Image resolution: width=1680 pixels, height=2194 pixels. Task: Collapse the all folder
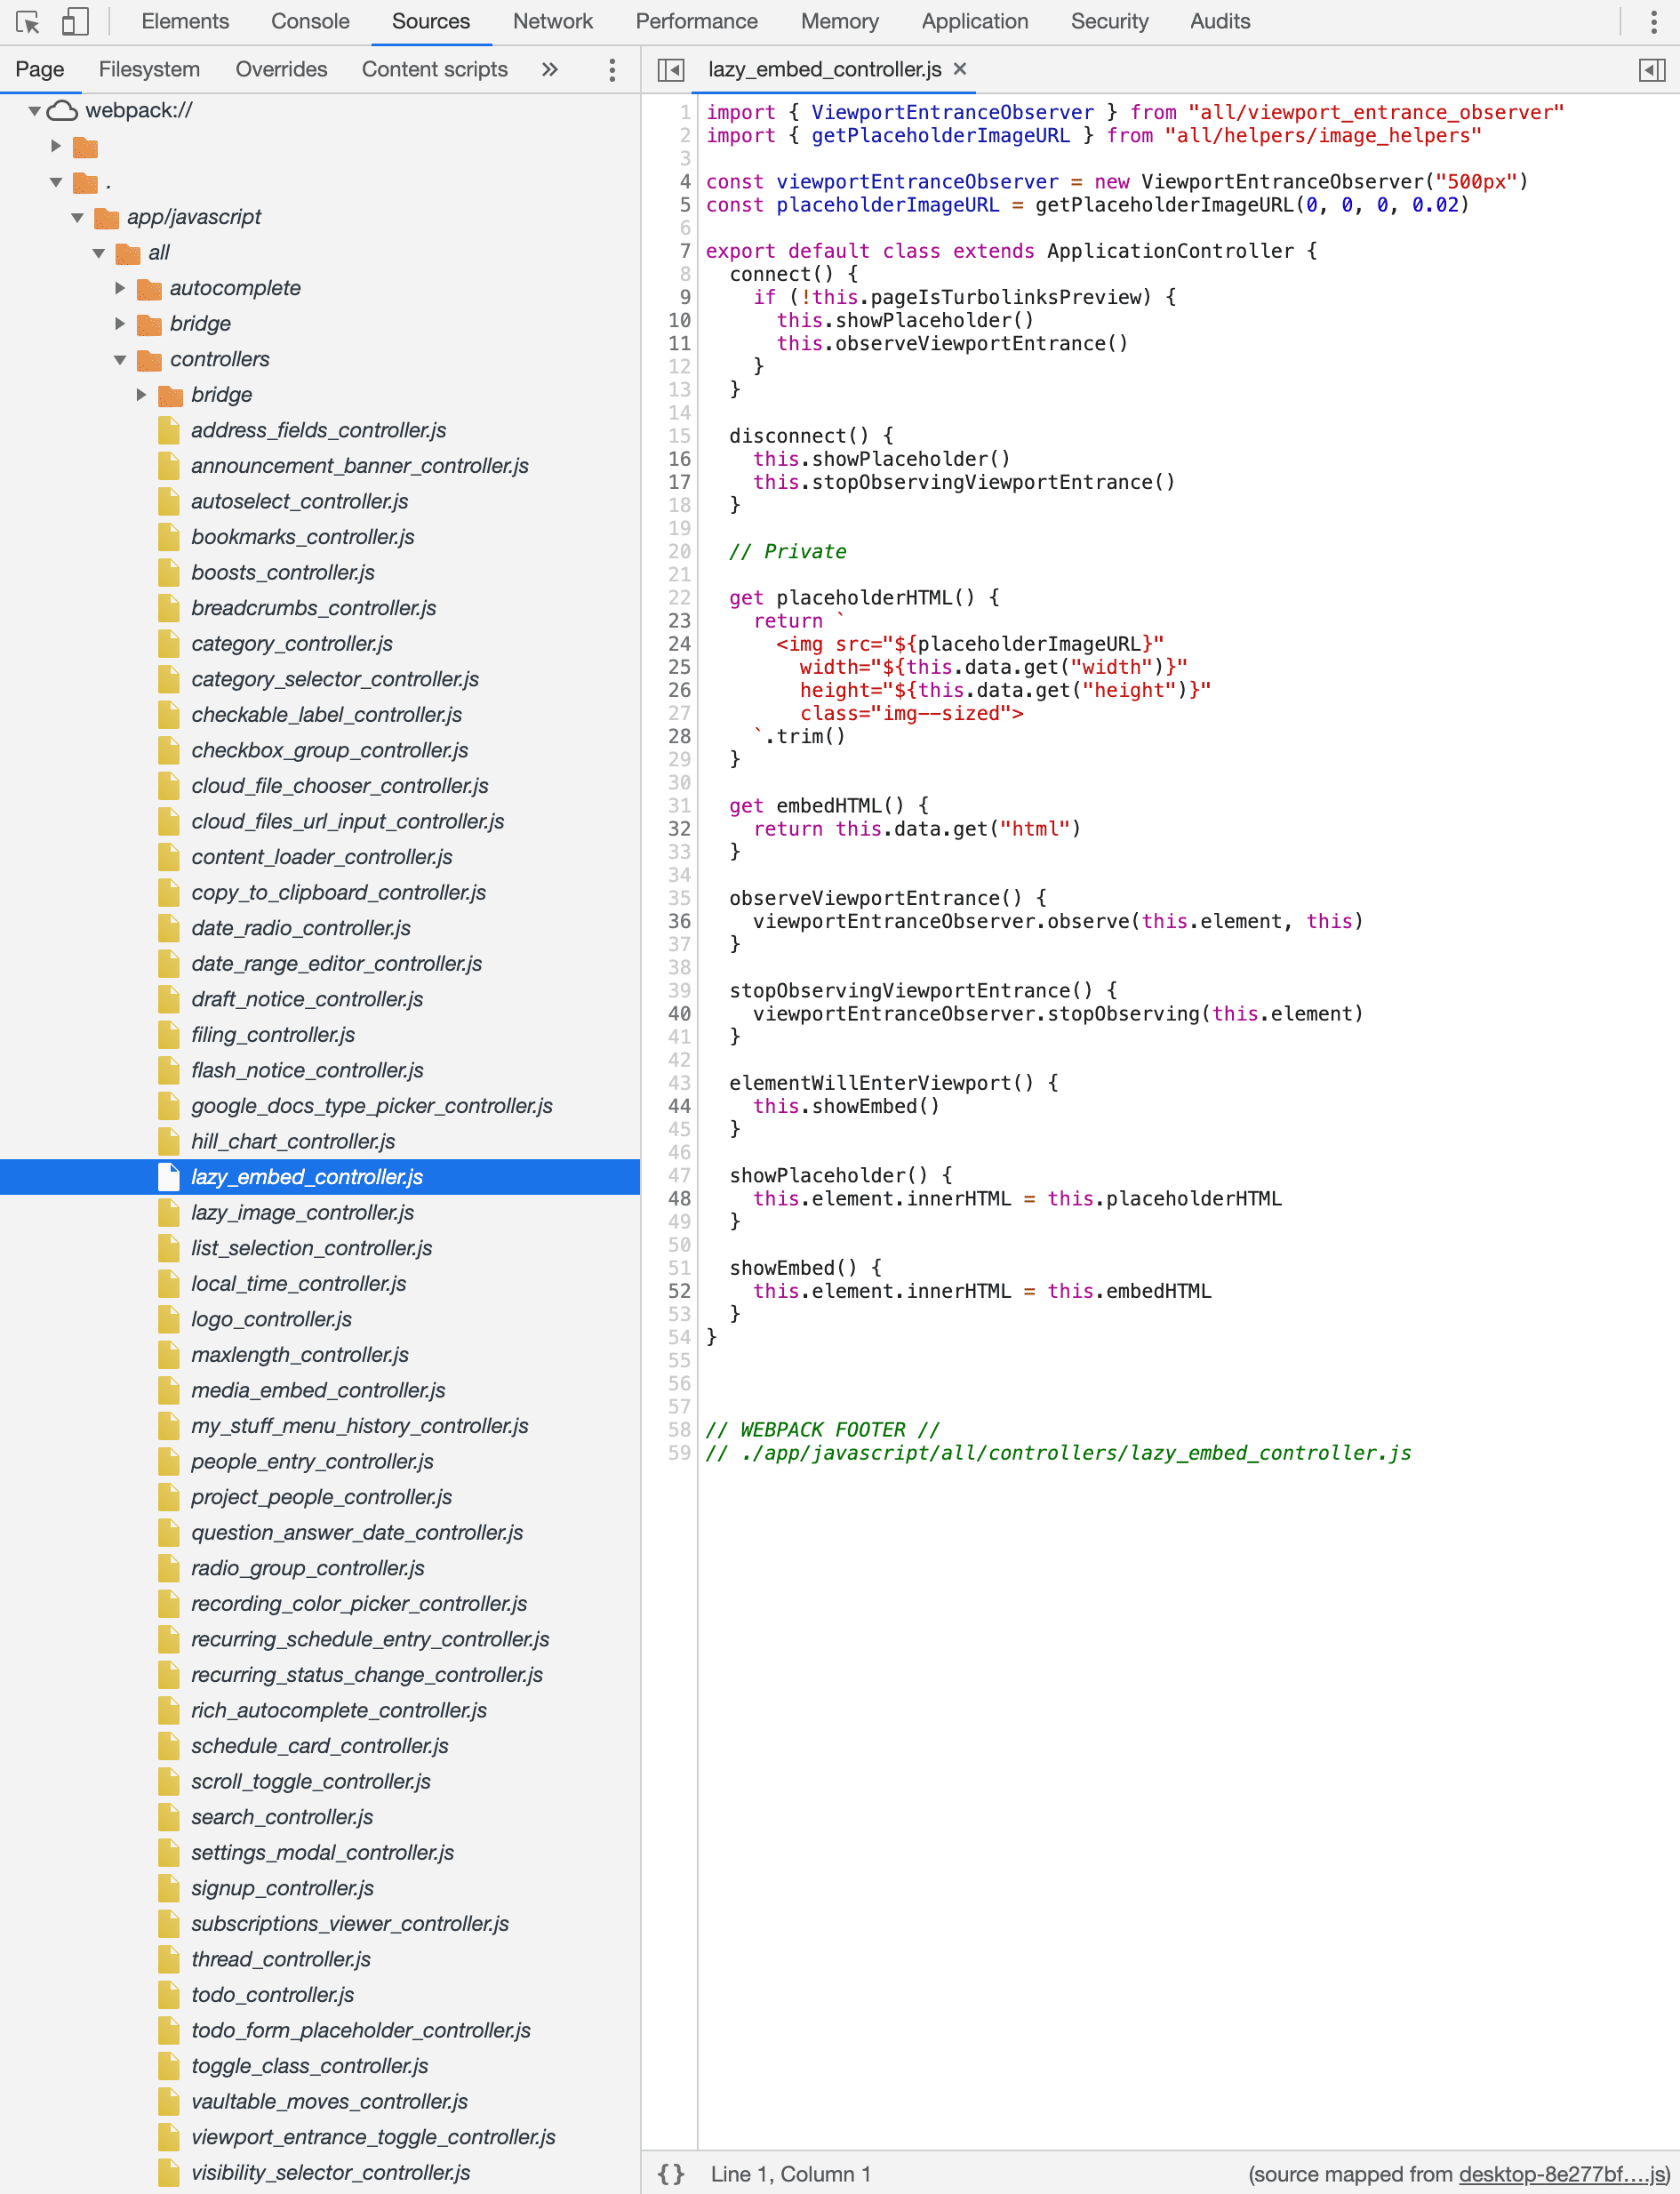(99, 253)
